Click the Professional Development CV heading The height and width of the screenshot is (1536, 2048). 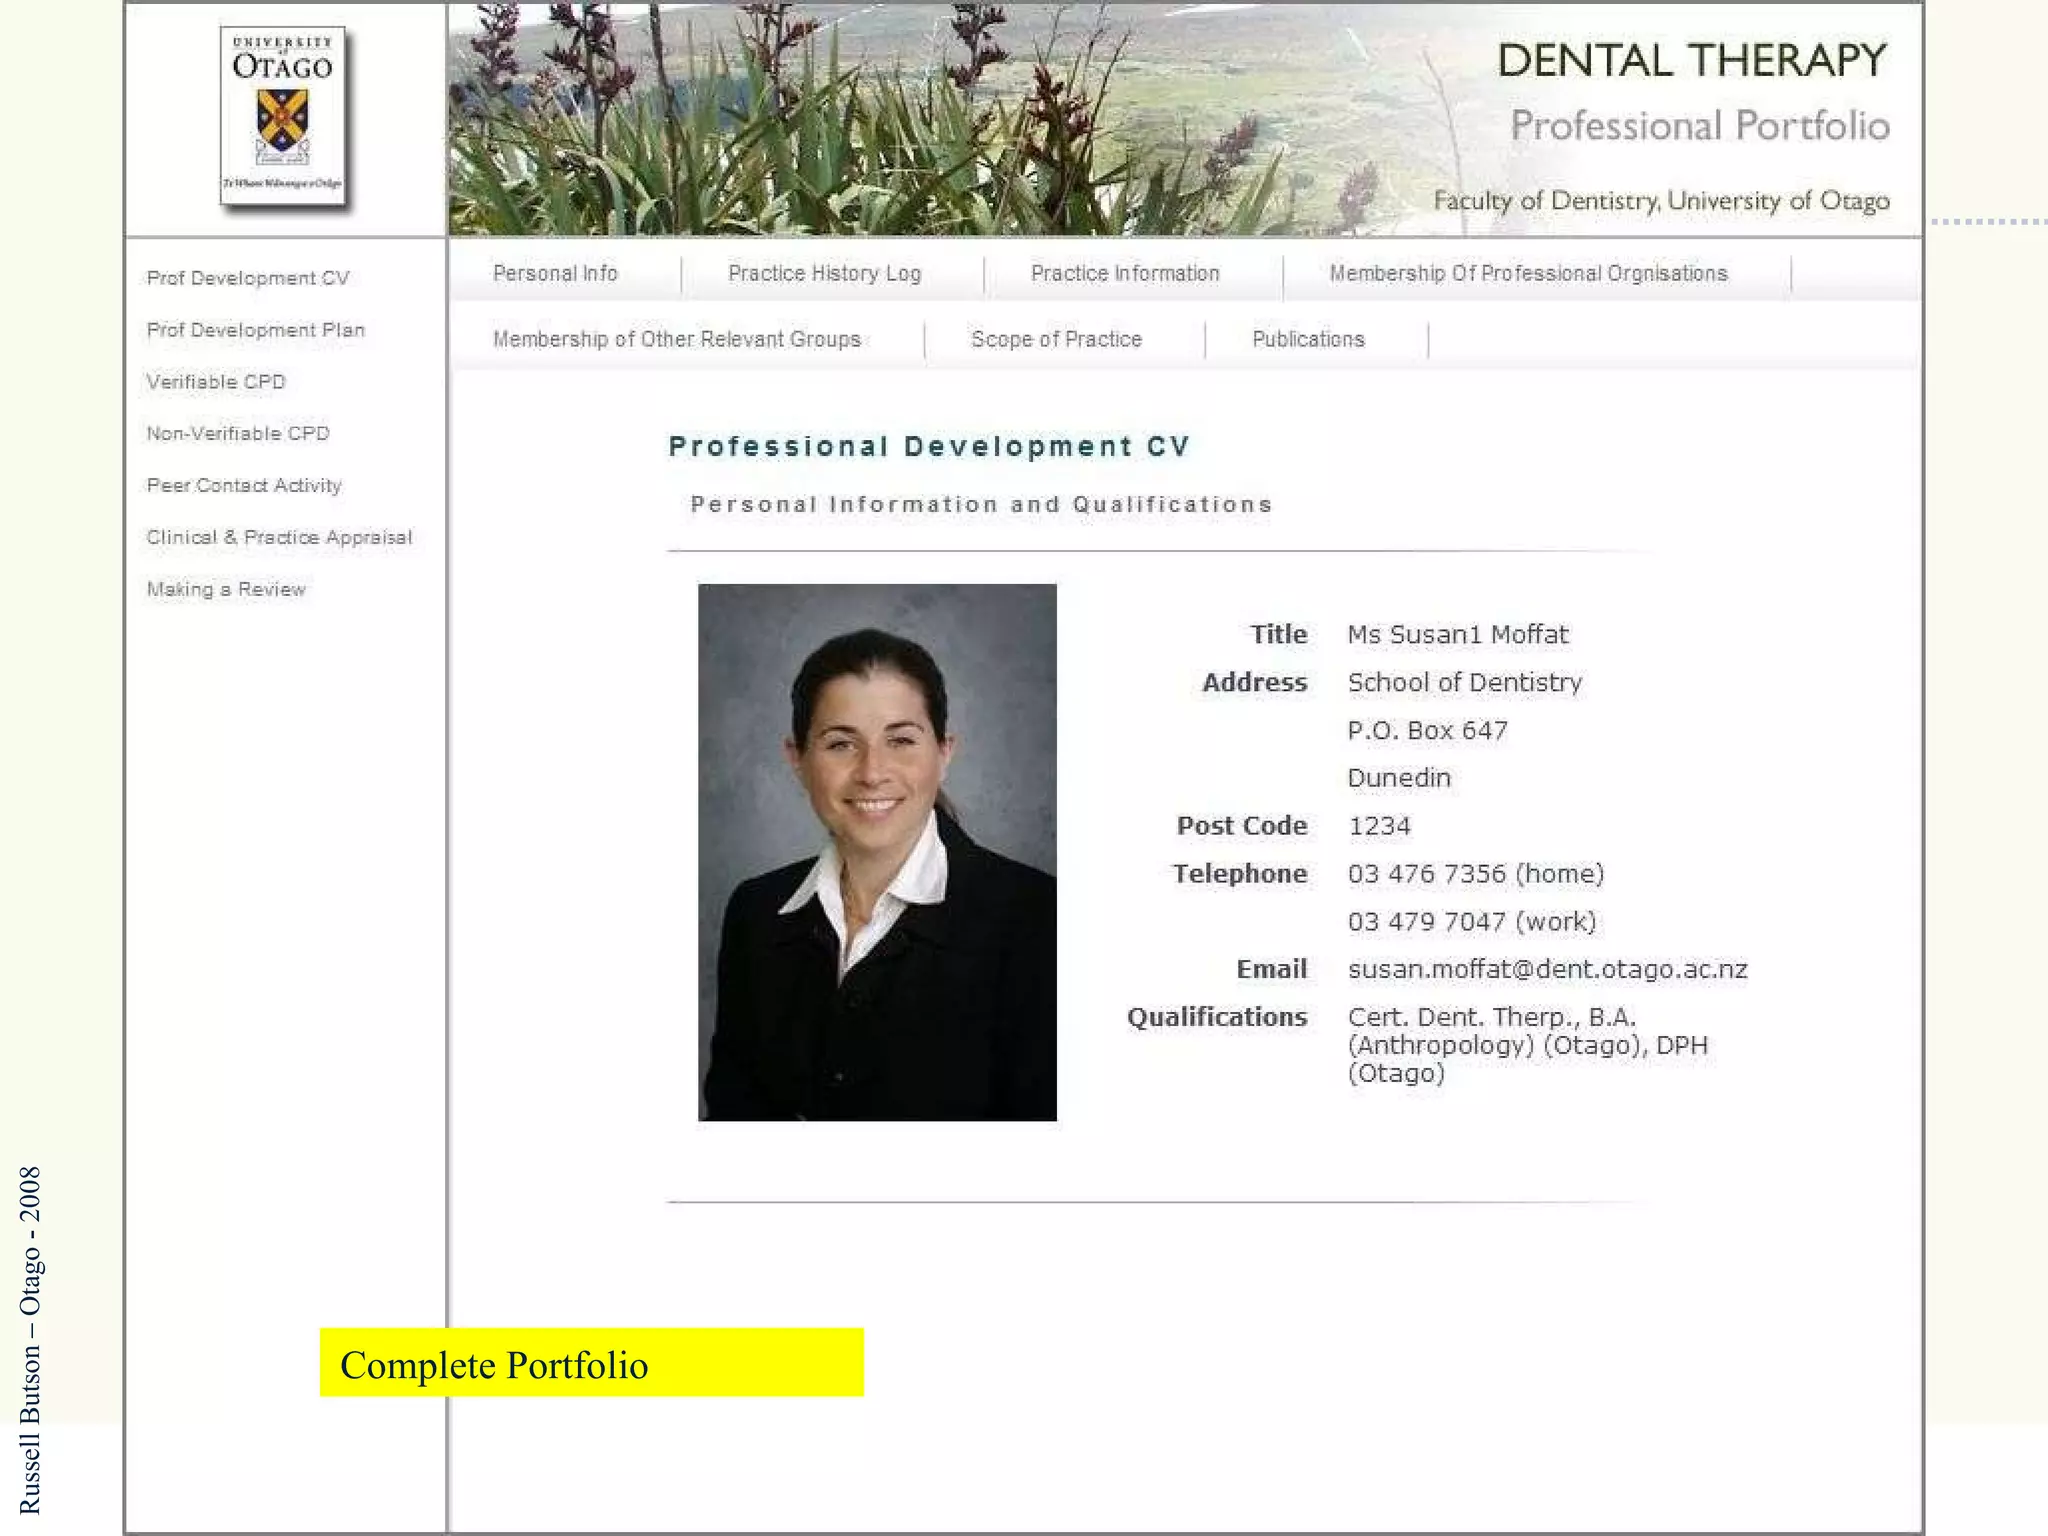pos(929,446)
